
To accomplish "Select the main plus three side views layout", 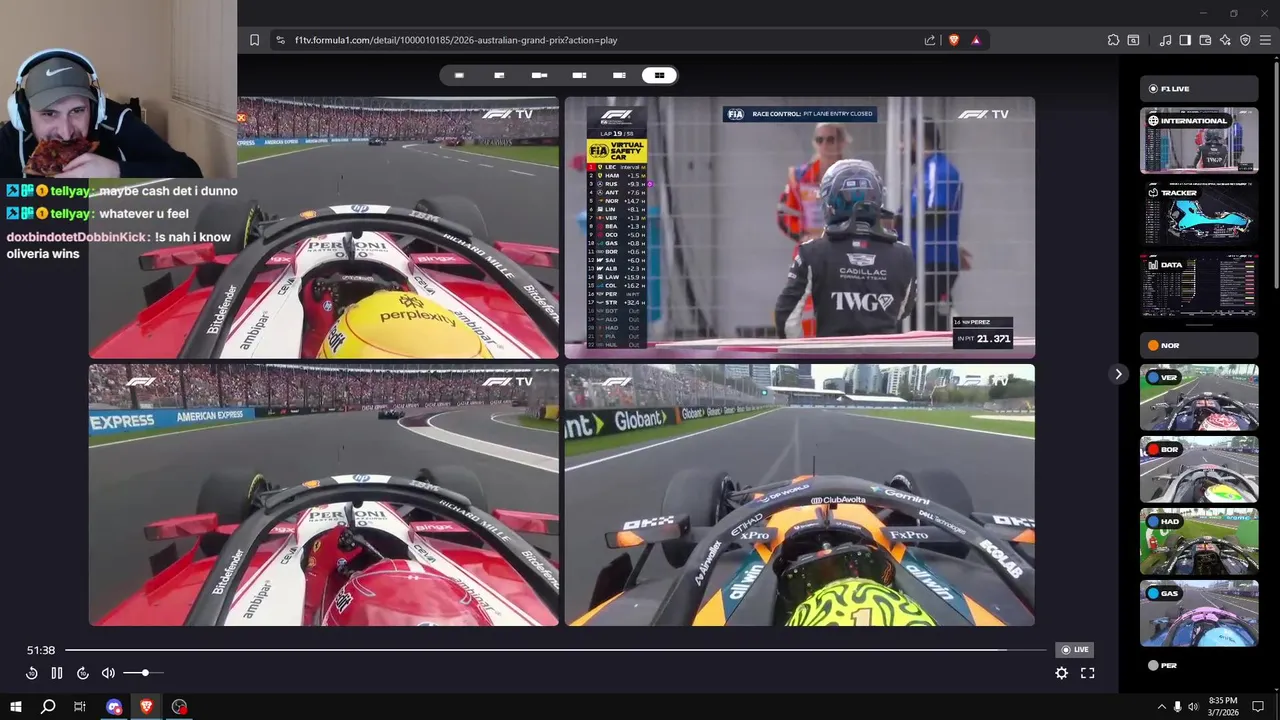I will click(619, 75).
